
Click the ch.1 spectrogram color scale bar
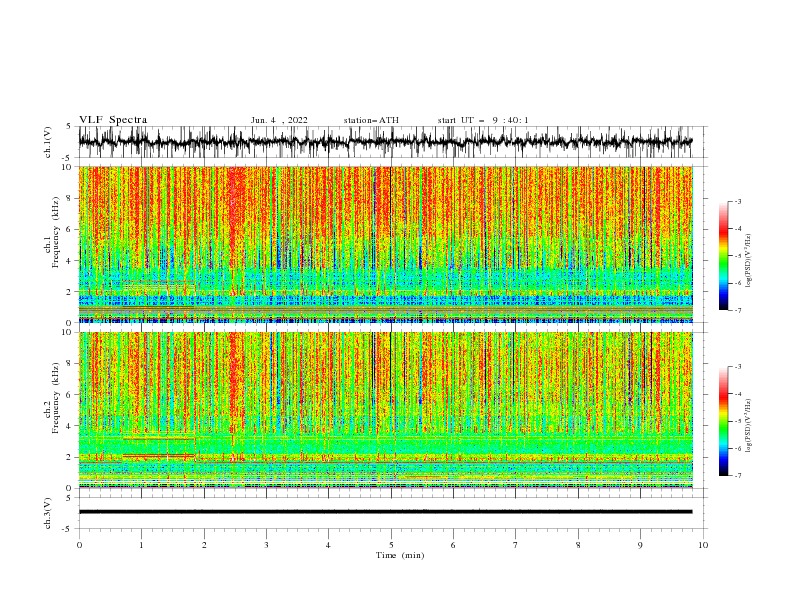pos(724,256)
